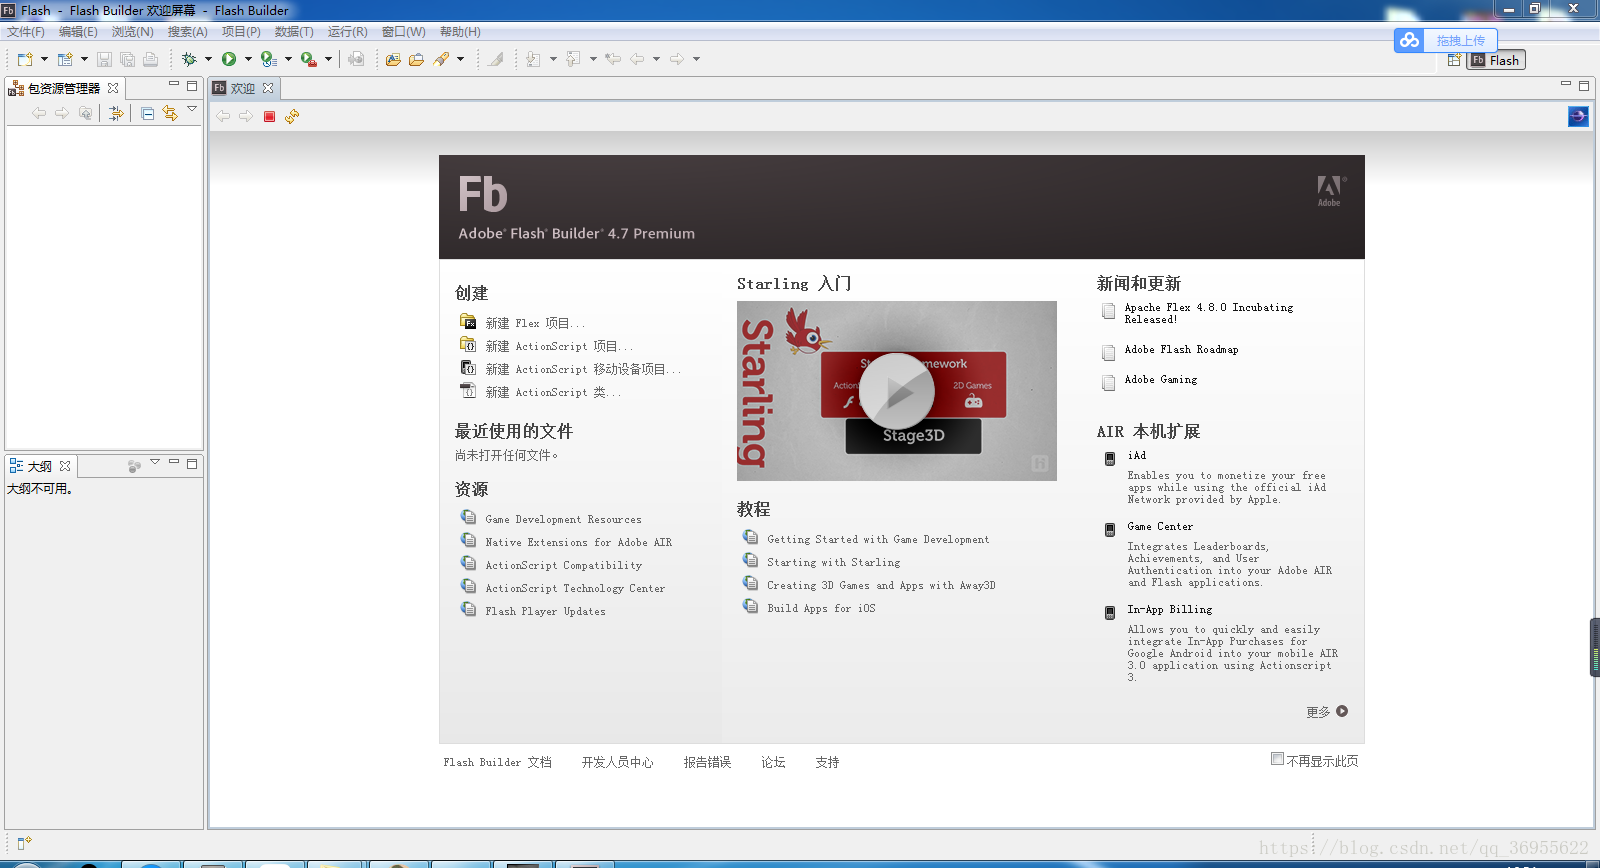Click 新建 ActionScript 移动设备项目 link

583,369
